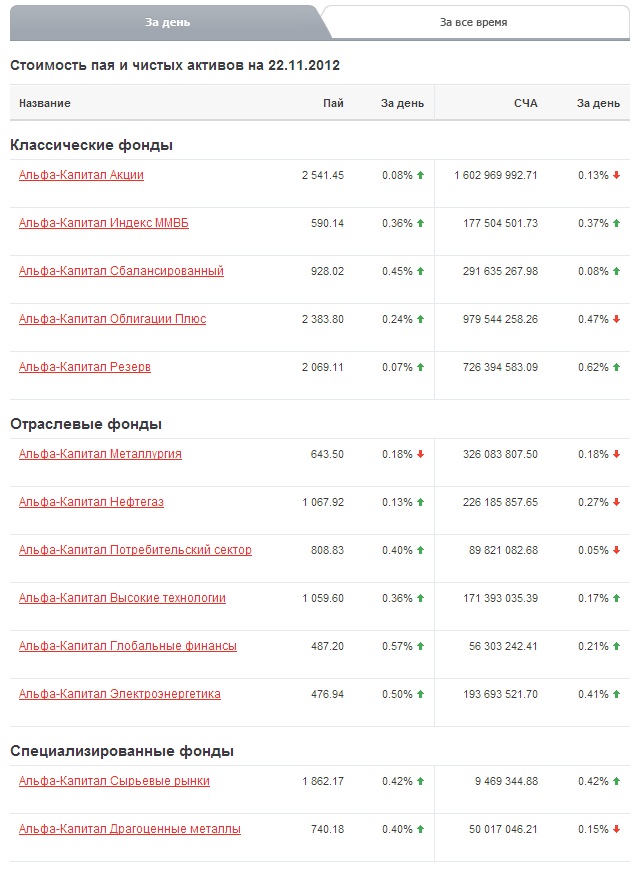This screenshot has height=872, width=640.
Task: Click the Альфа-Капитал Резерв link
Action: coord(85,367)
